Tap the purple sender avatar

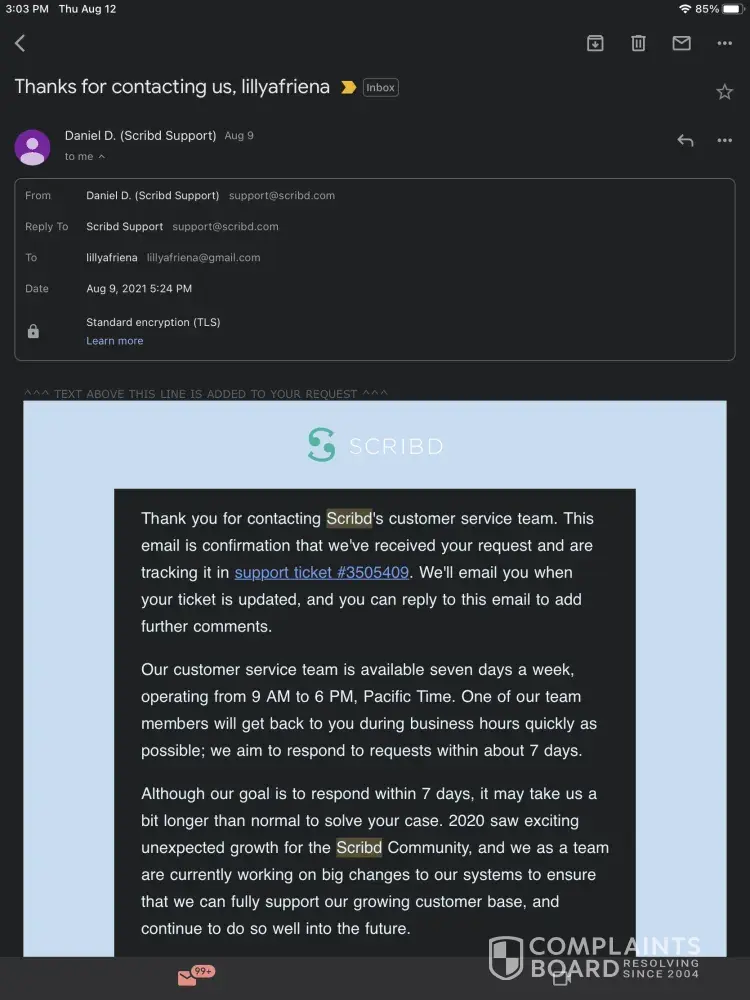33,147
